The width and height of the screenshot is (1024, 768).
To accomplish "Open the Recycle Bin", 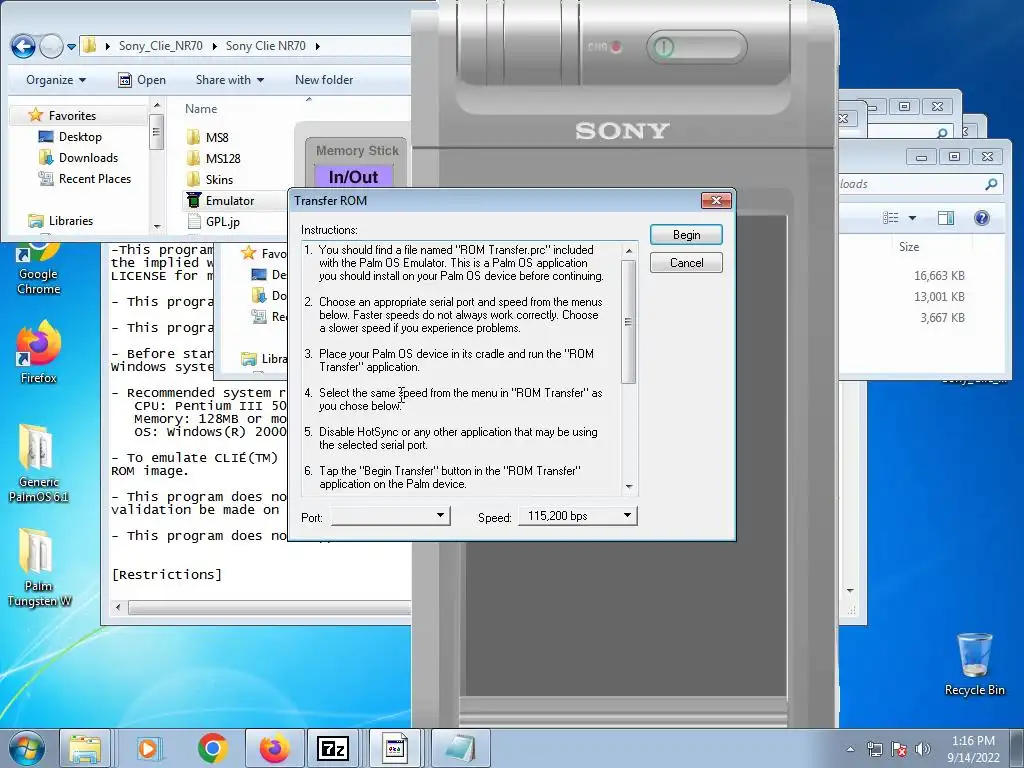I will pyautogui.click(x=974, y=664).
